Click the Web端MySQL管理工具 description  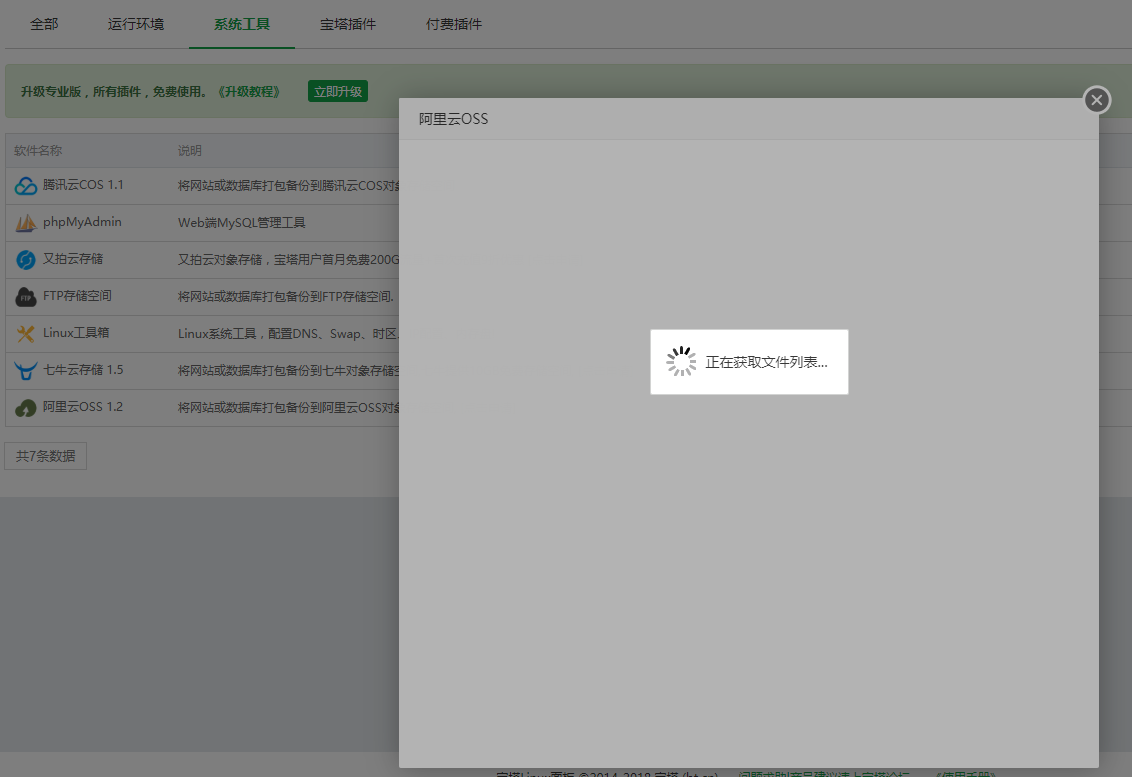[x=242, y=222]
